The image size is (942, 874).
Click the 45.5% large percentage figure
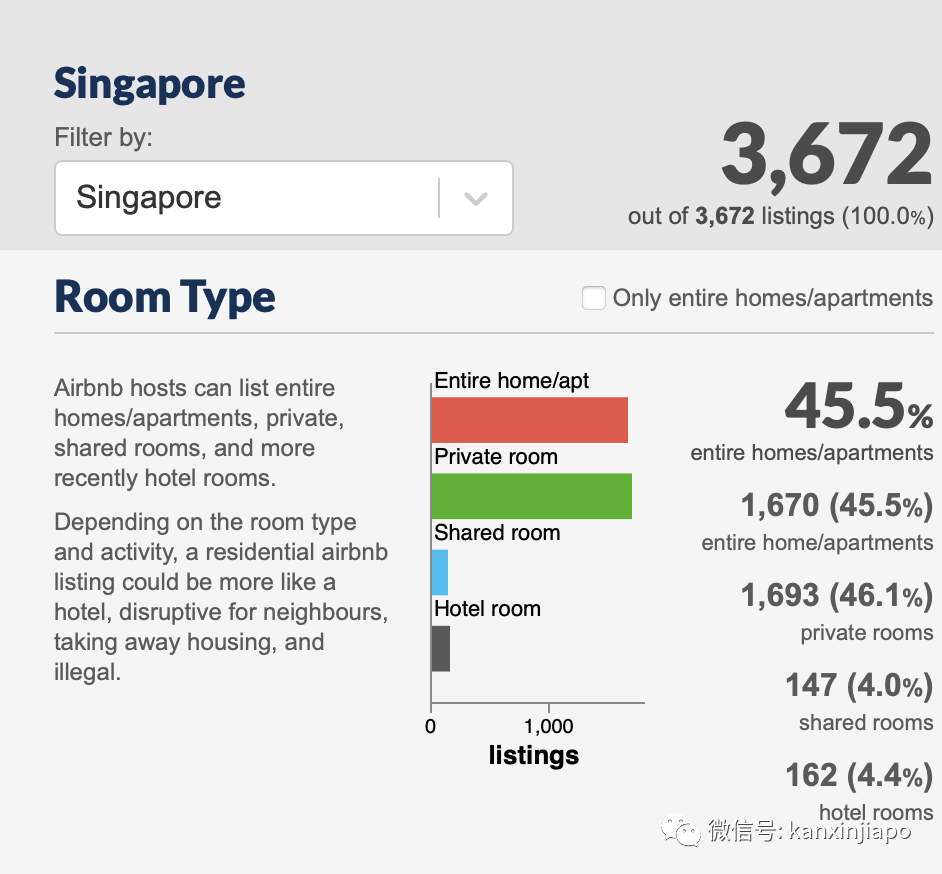pyautogui.click(x=858, y=405)
